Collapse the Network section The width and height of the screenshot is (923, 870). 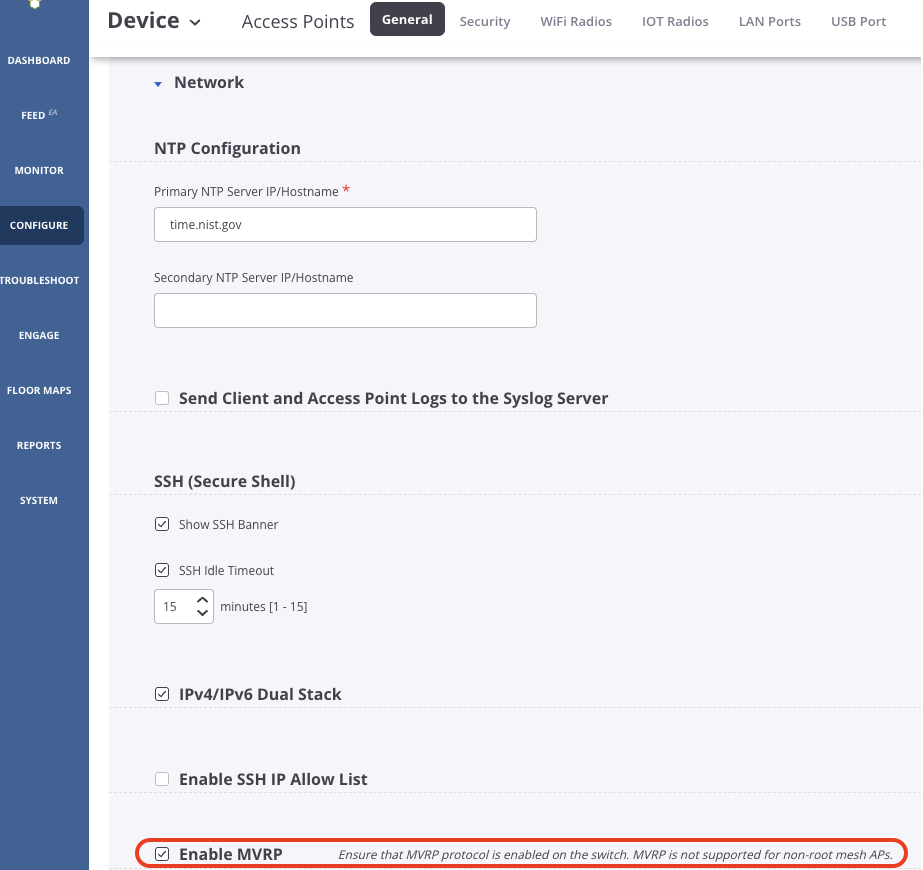(x=158, y=84)
